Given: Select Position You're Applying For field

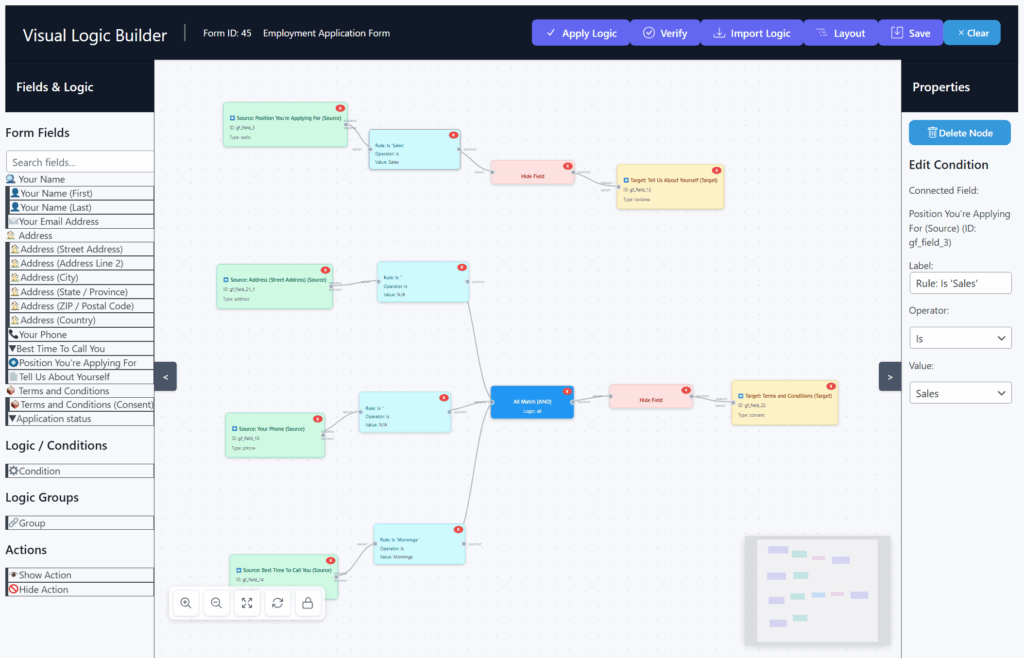Looking at the screenshot, I should coord(80,362).
